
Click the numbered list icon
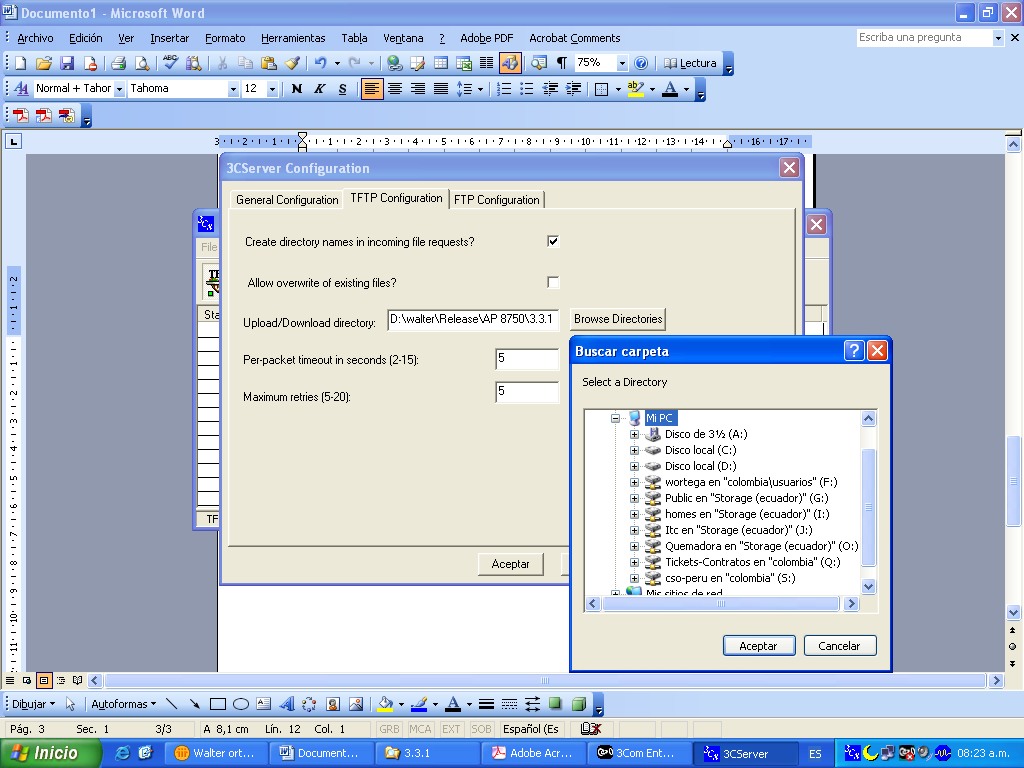coord(504,89)
